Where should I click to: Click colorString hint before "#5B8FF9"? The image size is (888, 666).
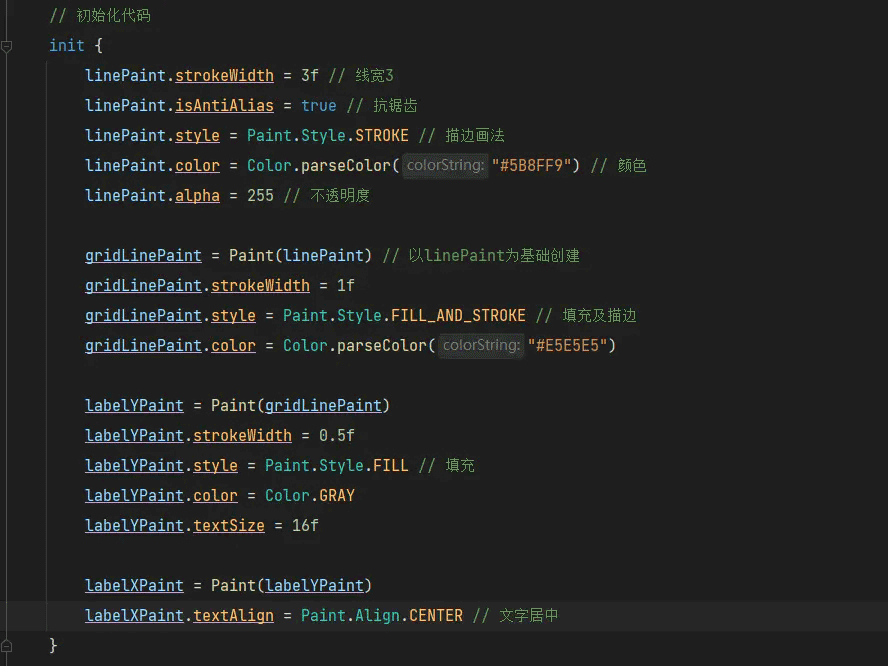445,165
